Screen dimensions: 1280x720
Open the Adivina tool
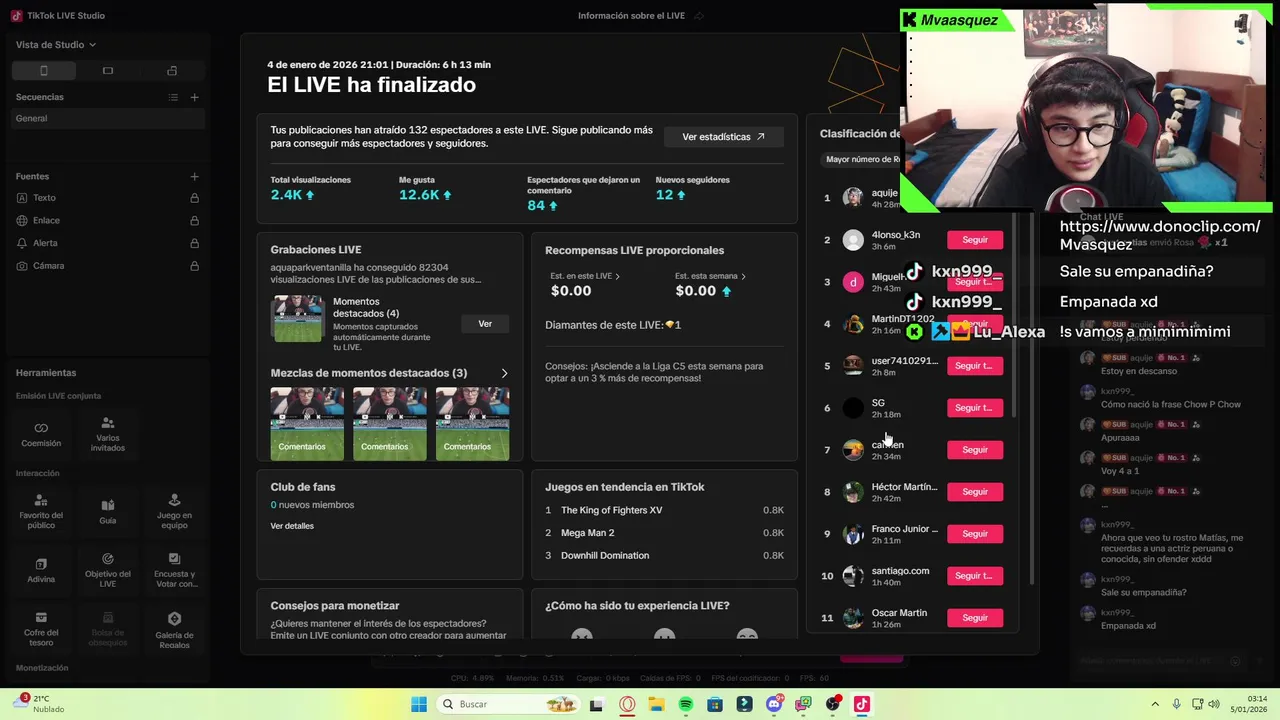click(x=41, y=571)
